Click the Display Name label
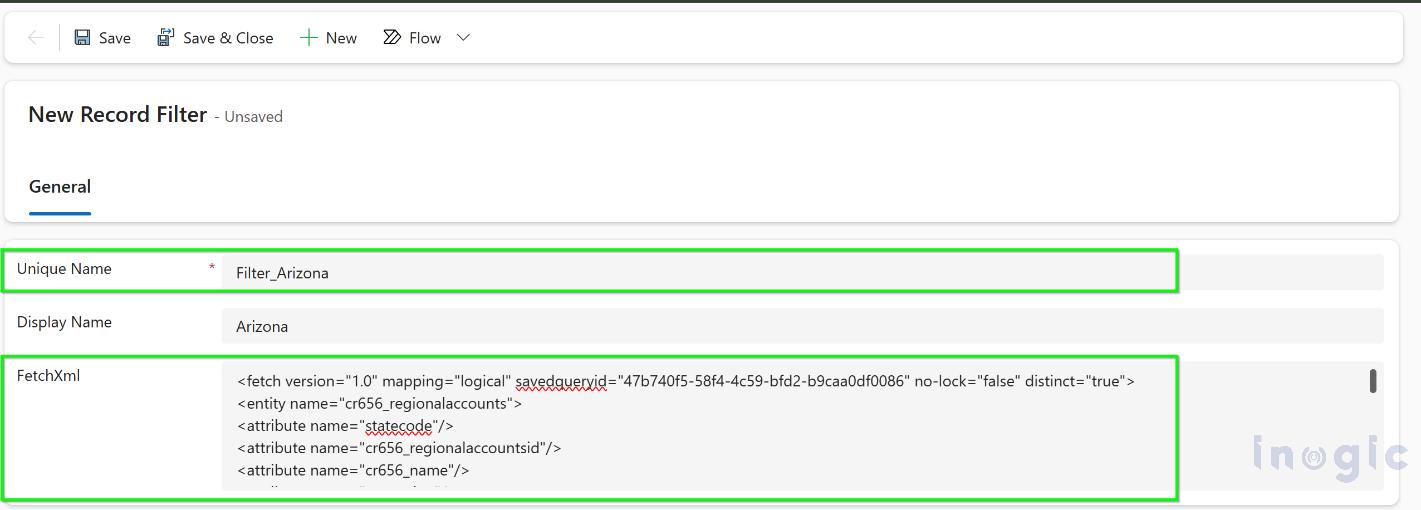 [x=64, y=322]
